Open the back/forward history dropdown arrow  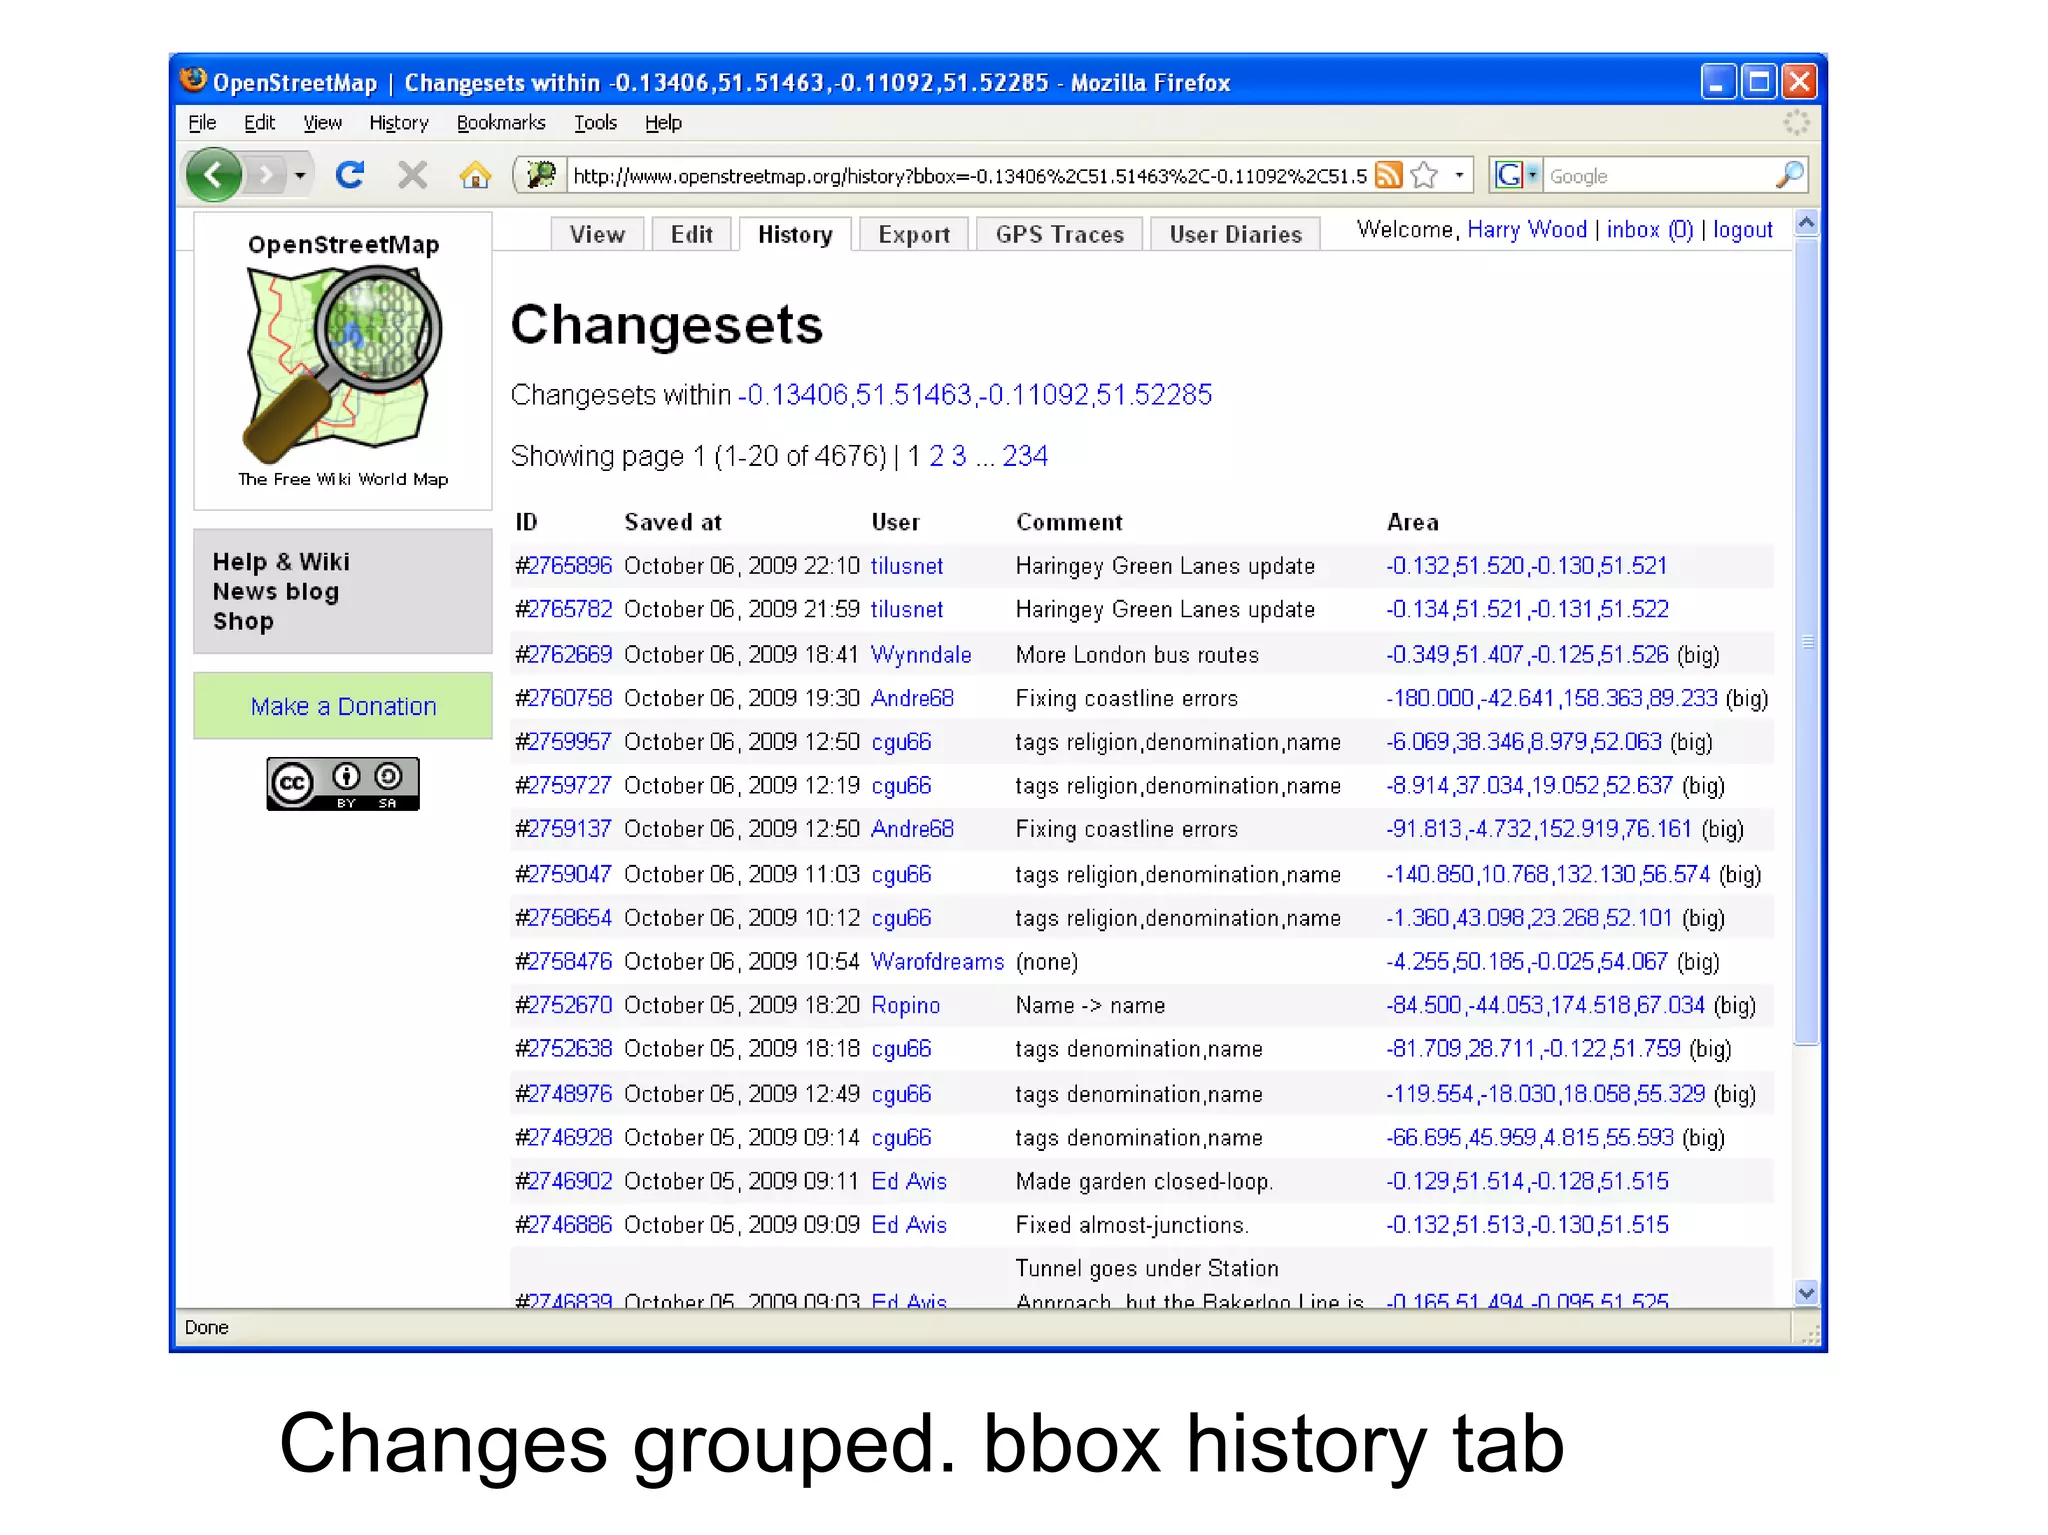[x=299, y=176]
